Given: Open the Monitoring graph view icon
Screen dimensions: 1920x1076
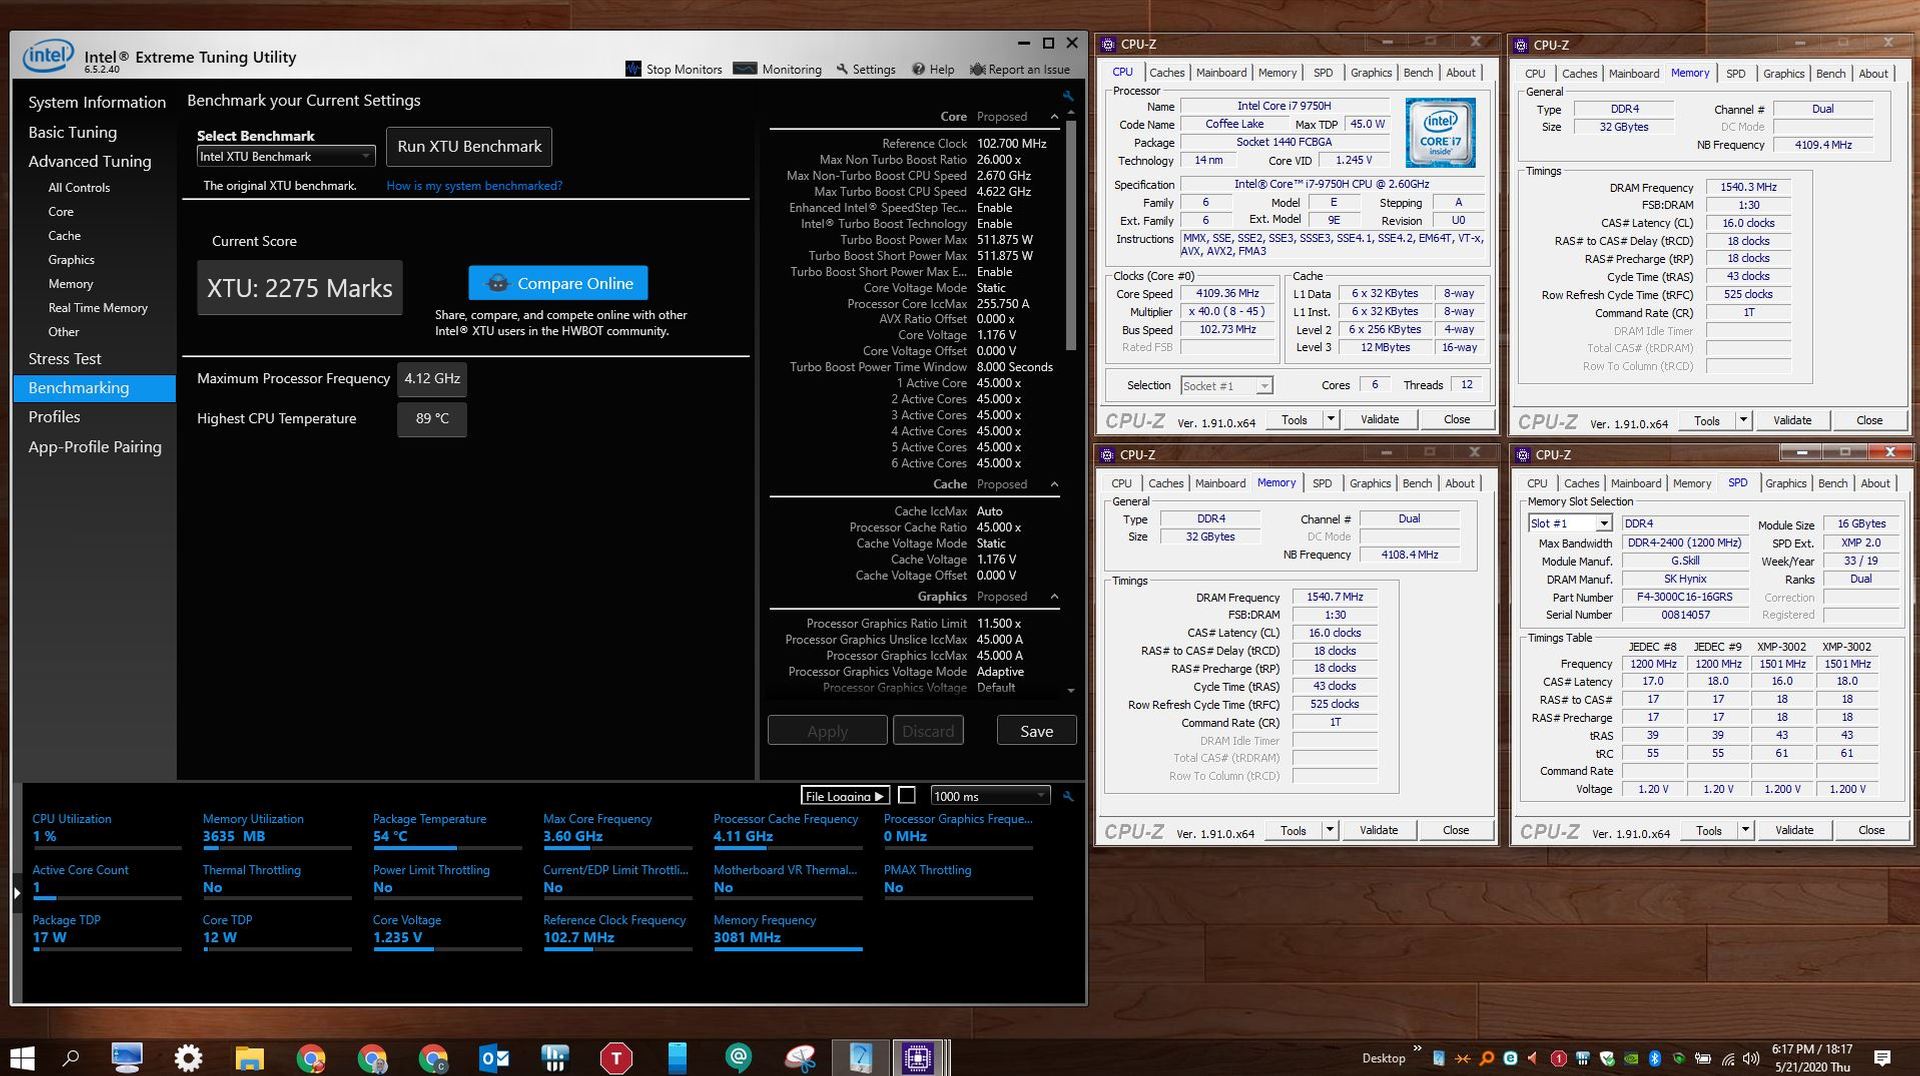Looking at the screenshot, I should [744, 69].
